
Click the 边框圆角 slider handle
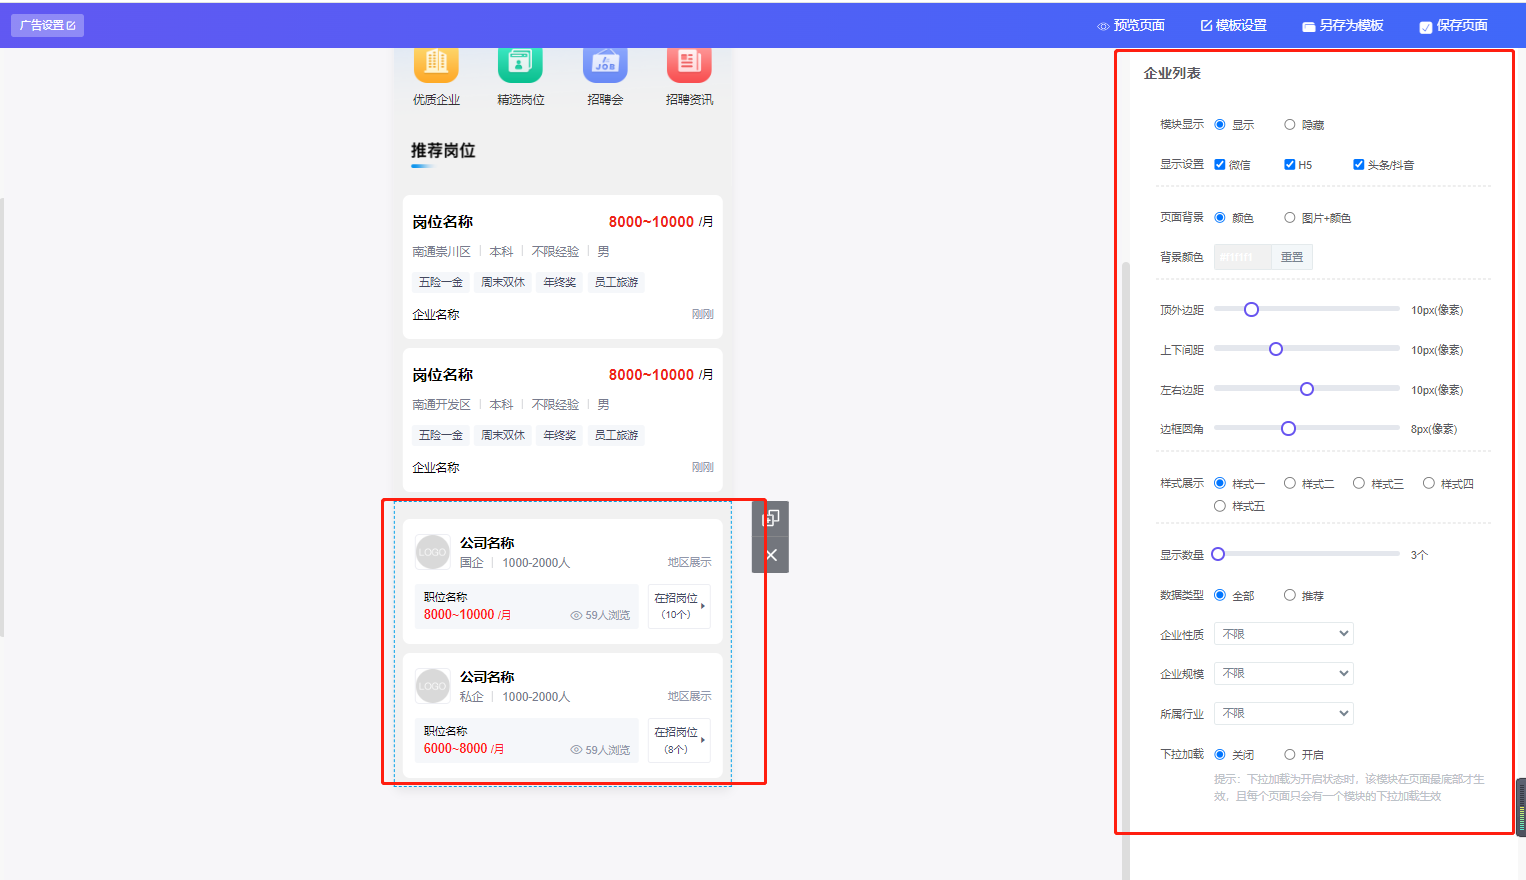[1288, 429]
